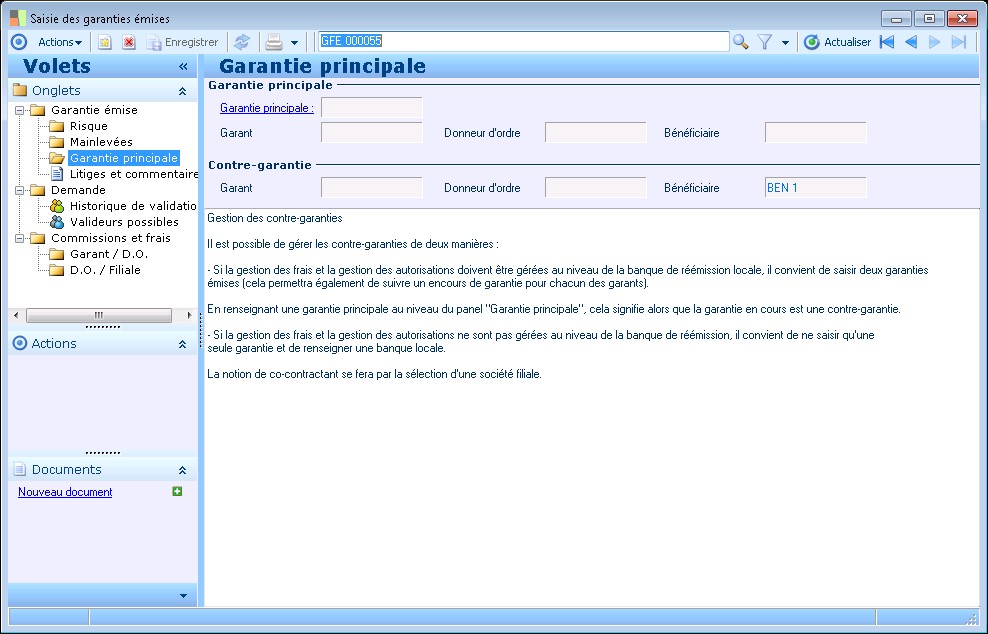
Task: Select Mainlevées in the tree
Action: (101, 142)
